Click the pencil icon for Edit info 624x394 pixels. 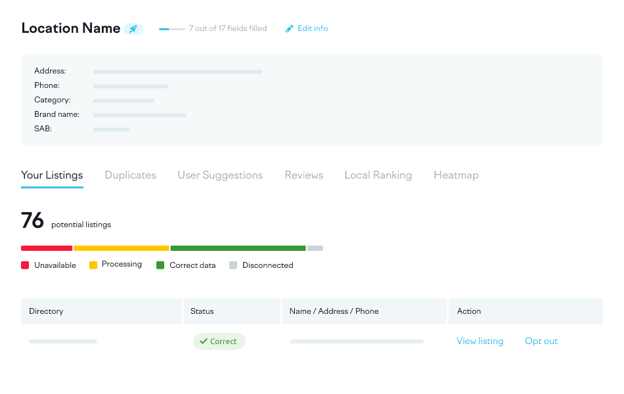pos(289,29)
